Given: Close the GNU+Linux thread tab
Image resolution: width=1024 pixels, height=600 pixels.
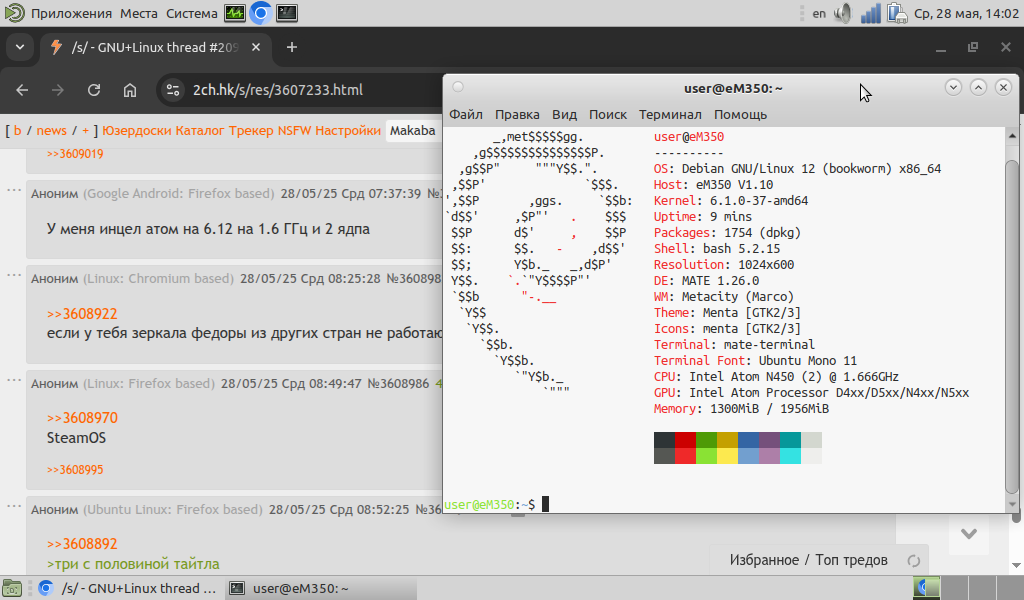Looking at the screenshot, I should point(256,47).
